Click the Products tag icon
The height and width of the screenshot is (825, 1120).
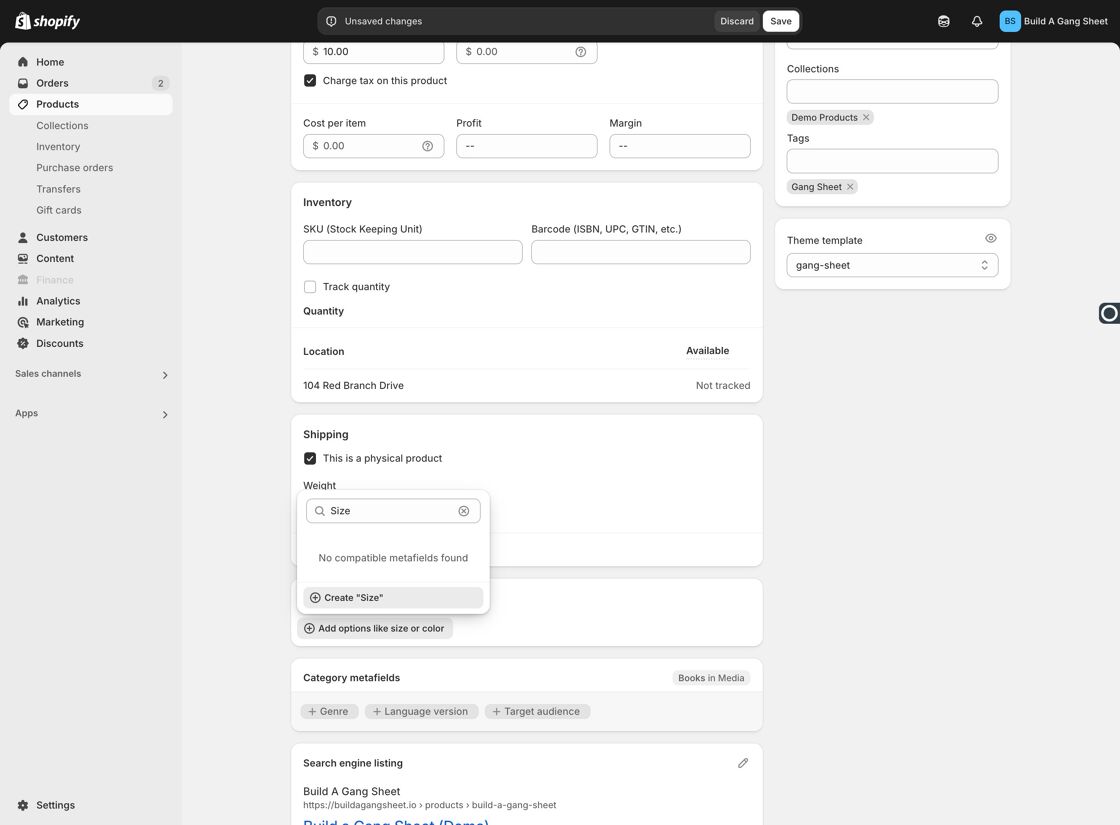[x=23, y=104]
